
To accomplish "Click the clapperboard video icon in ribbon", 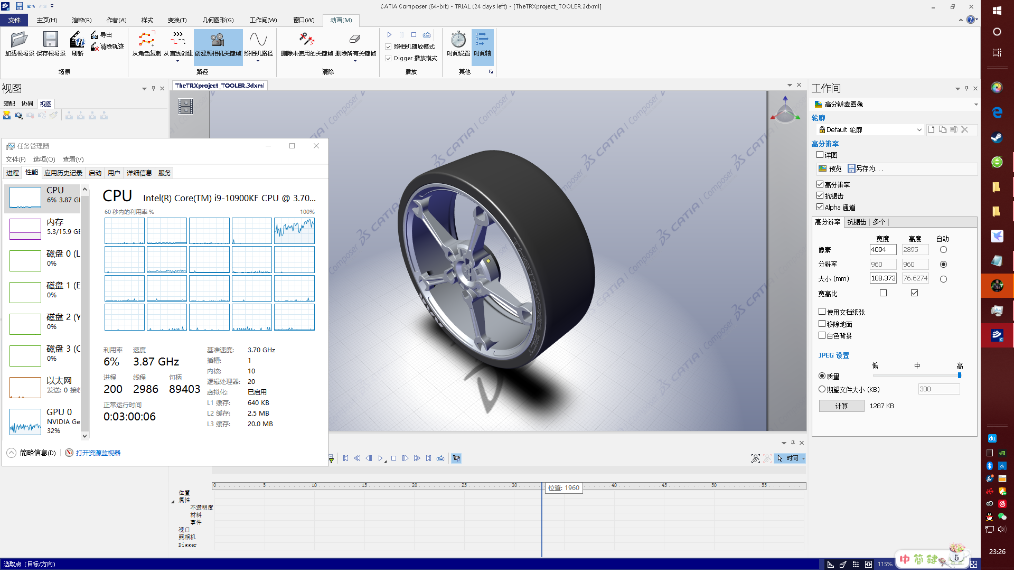I will 77,40.
